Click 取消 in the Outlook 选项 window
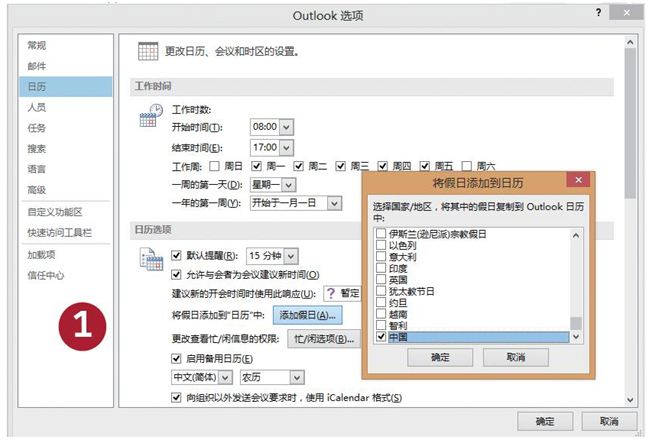 coord(609,421)
